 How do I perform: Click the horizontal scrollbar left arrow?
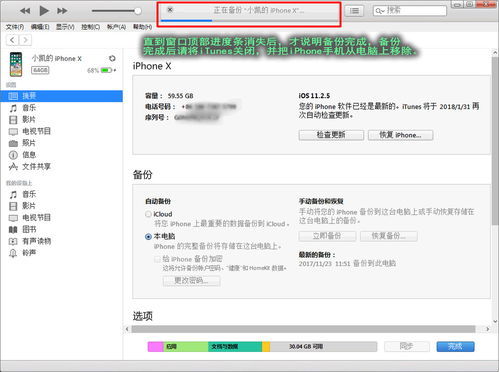pyautogui.click(x=127, y=329)
